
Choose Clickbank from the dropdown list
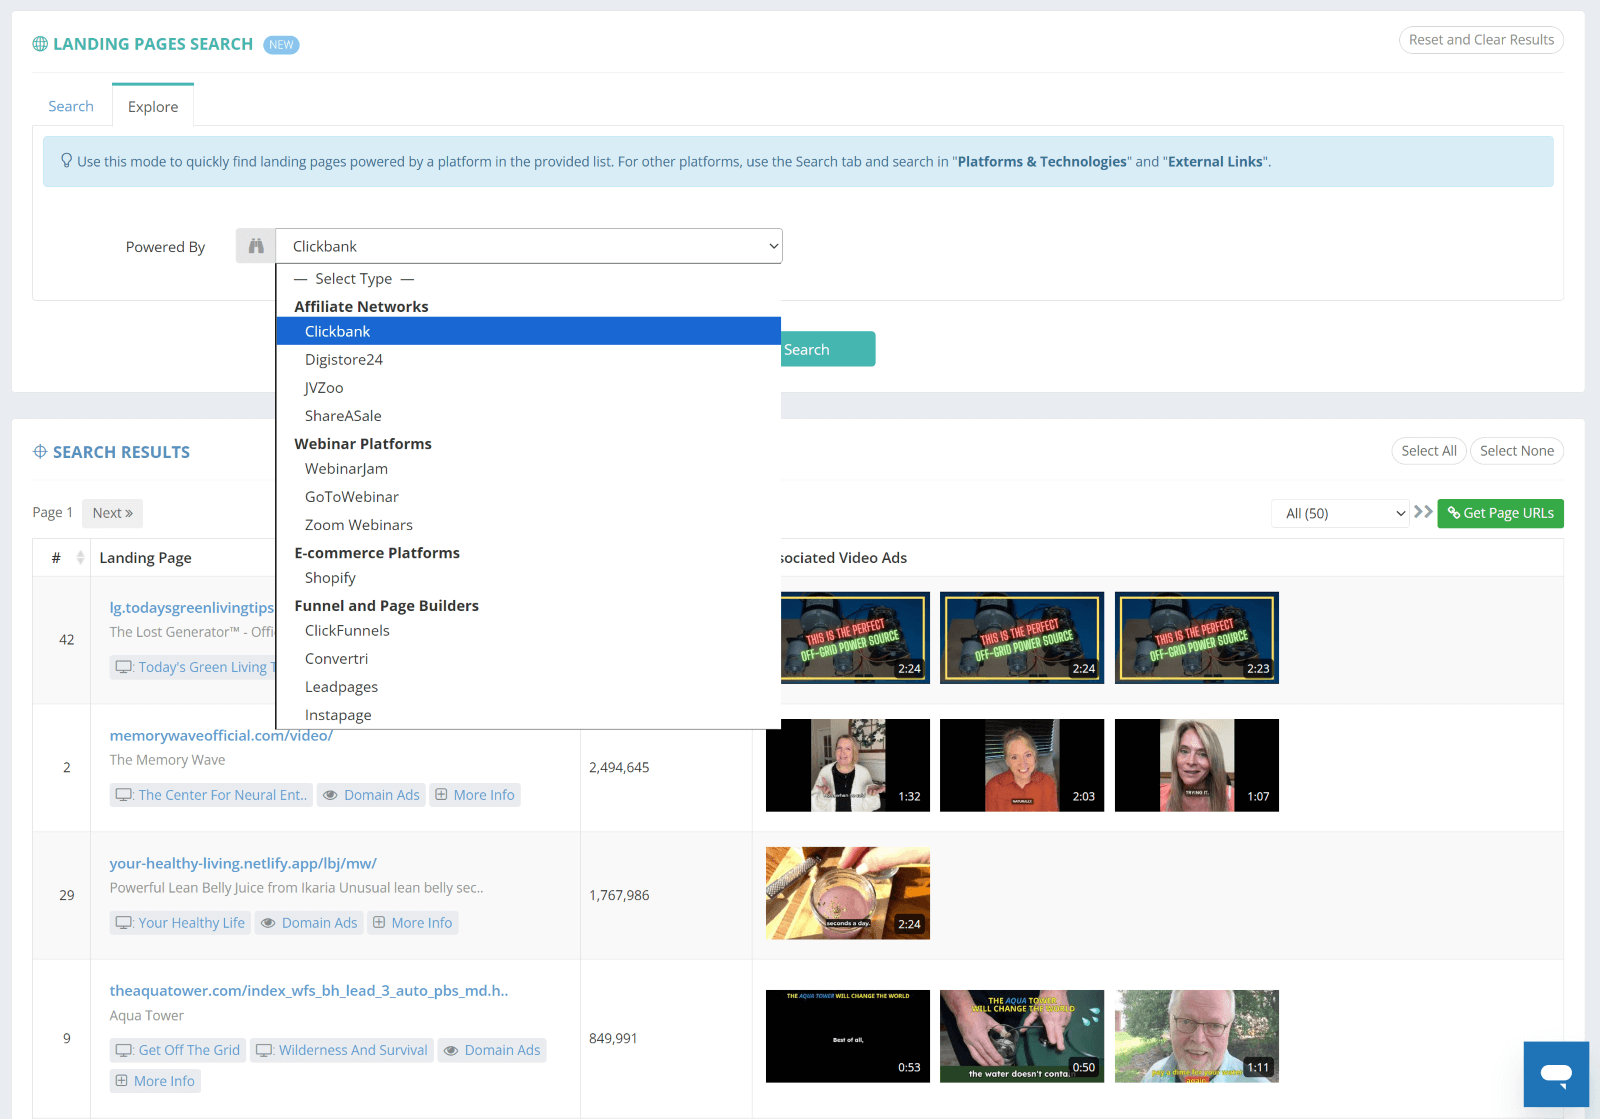click(x=528, y=331)
